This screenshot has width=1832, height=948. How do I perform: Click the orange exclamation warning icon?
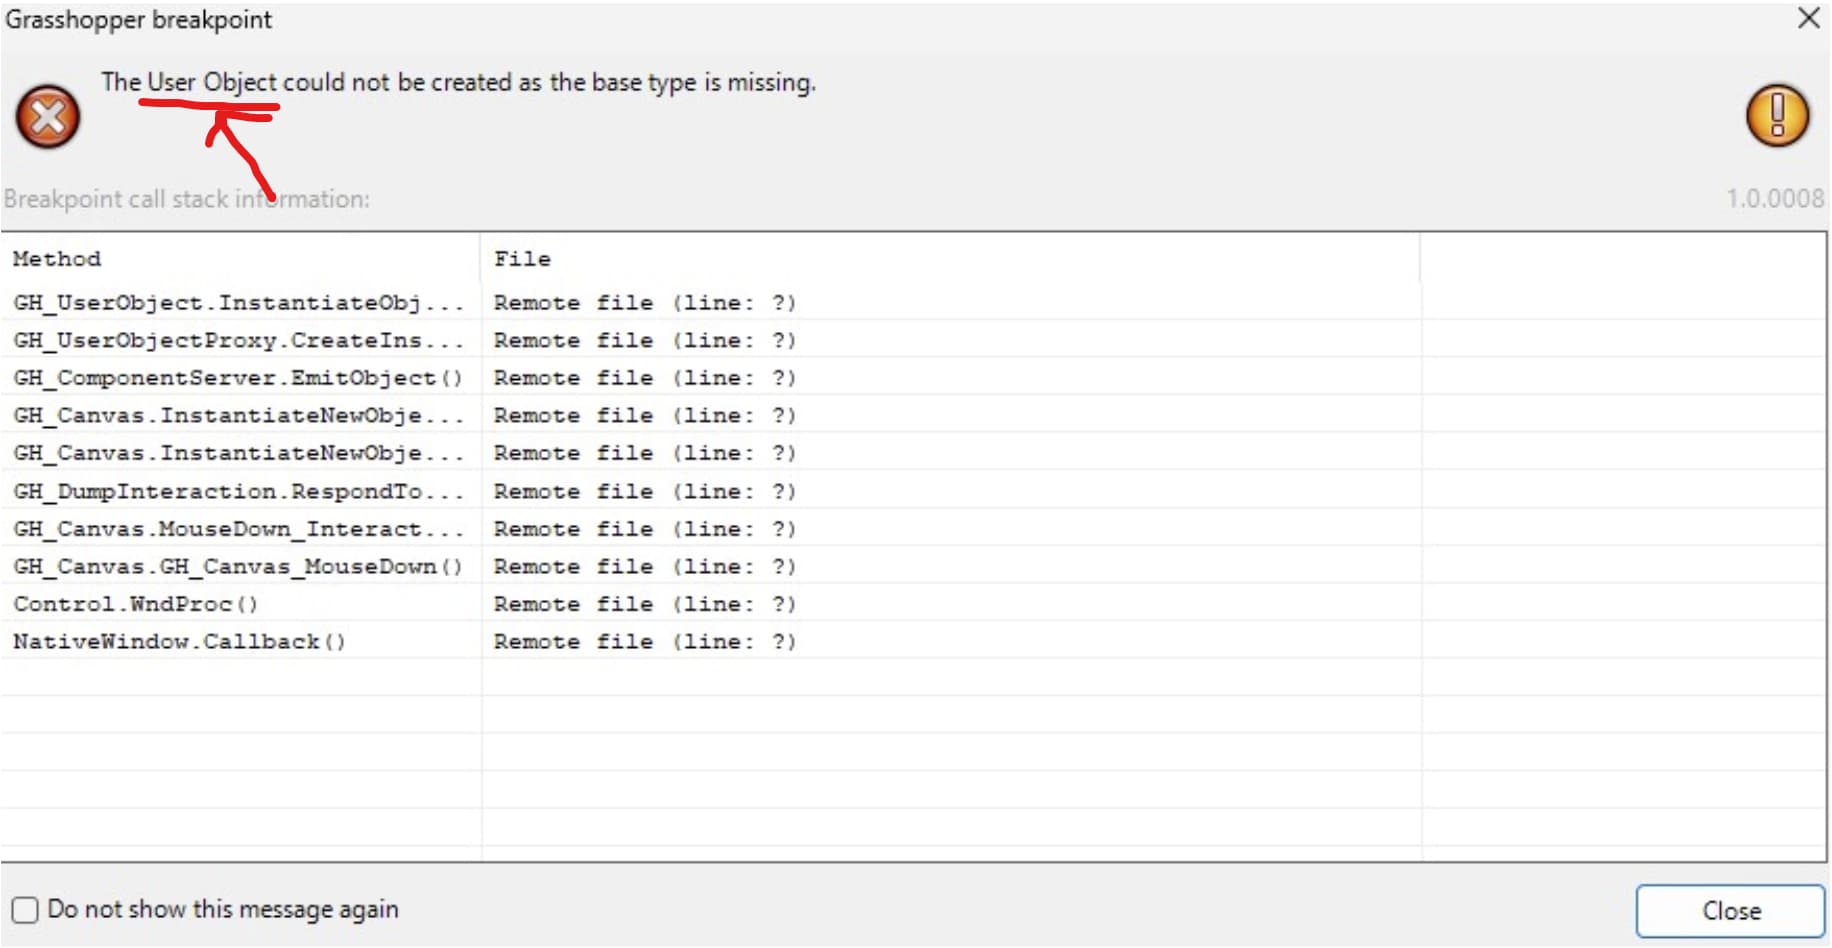tap(1777, 115)
